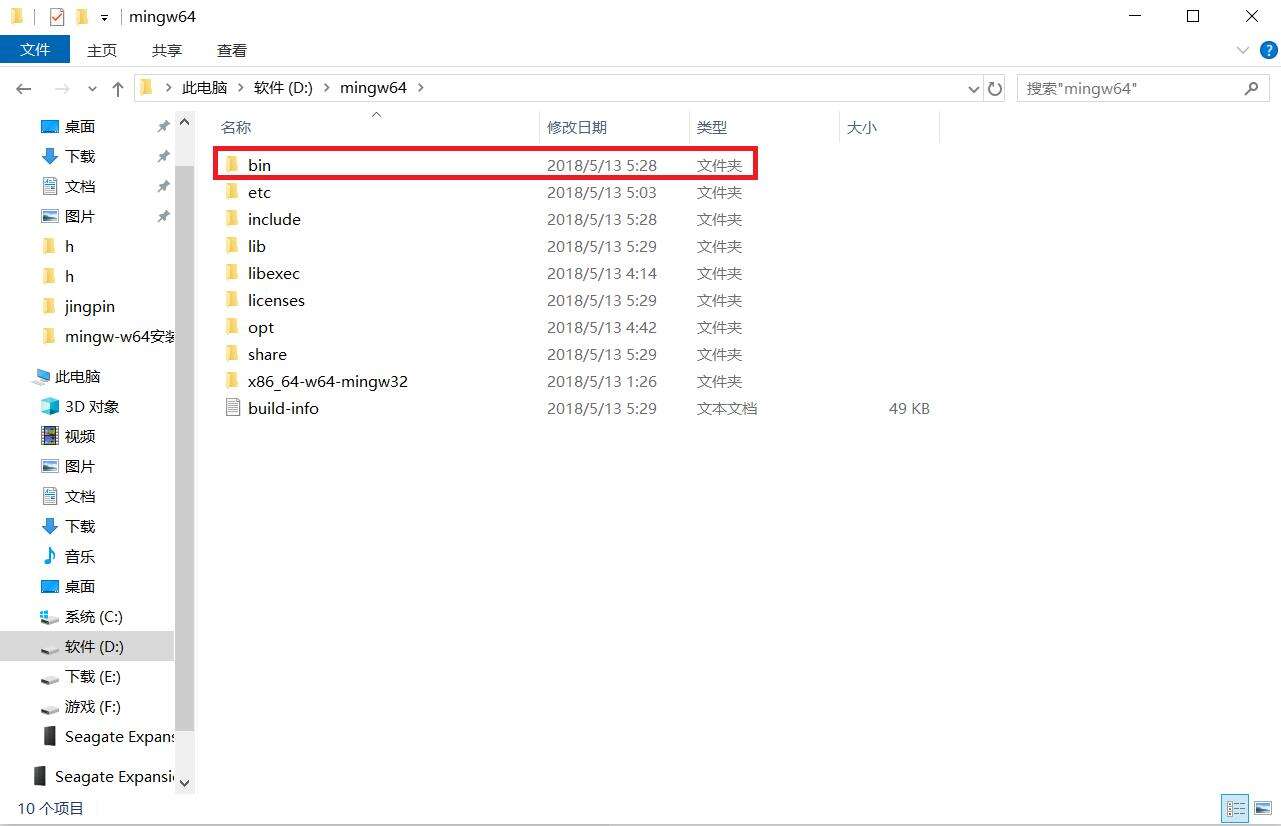
Task: Click the Back navigation arrow
Action: tap(24, 89)
